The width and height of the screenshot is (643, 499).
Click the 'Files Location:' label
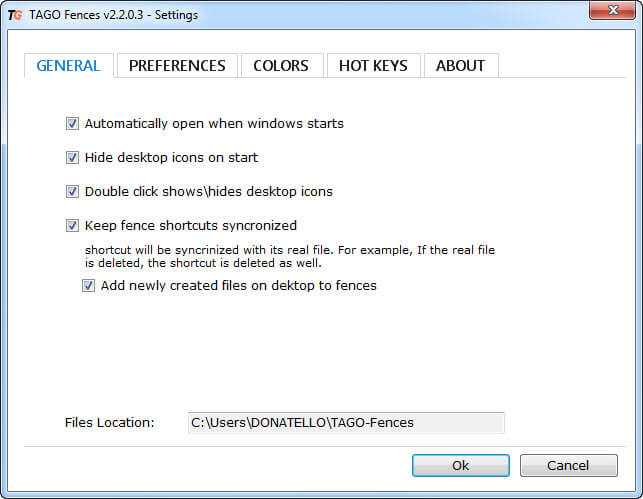[x=109, y=423]
